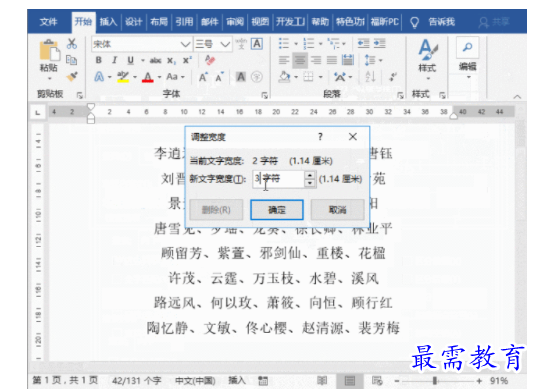533x389 pixels.
Task: Select Align Right
Action: coord(316,61)
